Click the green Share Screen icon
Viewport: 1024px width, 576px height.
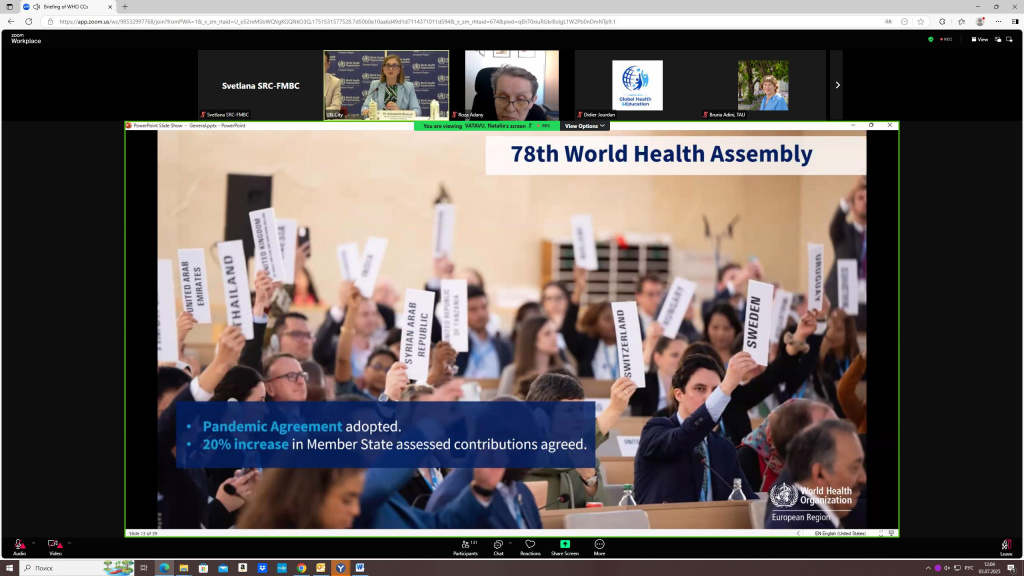tap(565, 545)
